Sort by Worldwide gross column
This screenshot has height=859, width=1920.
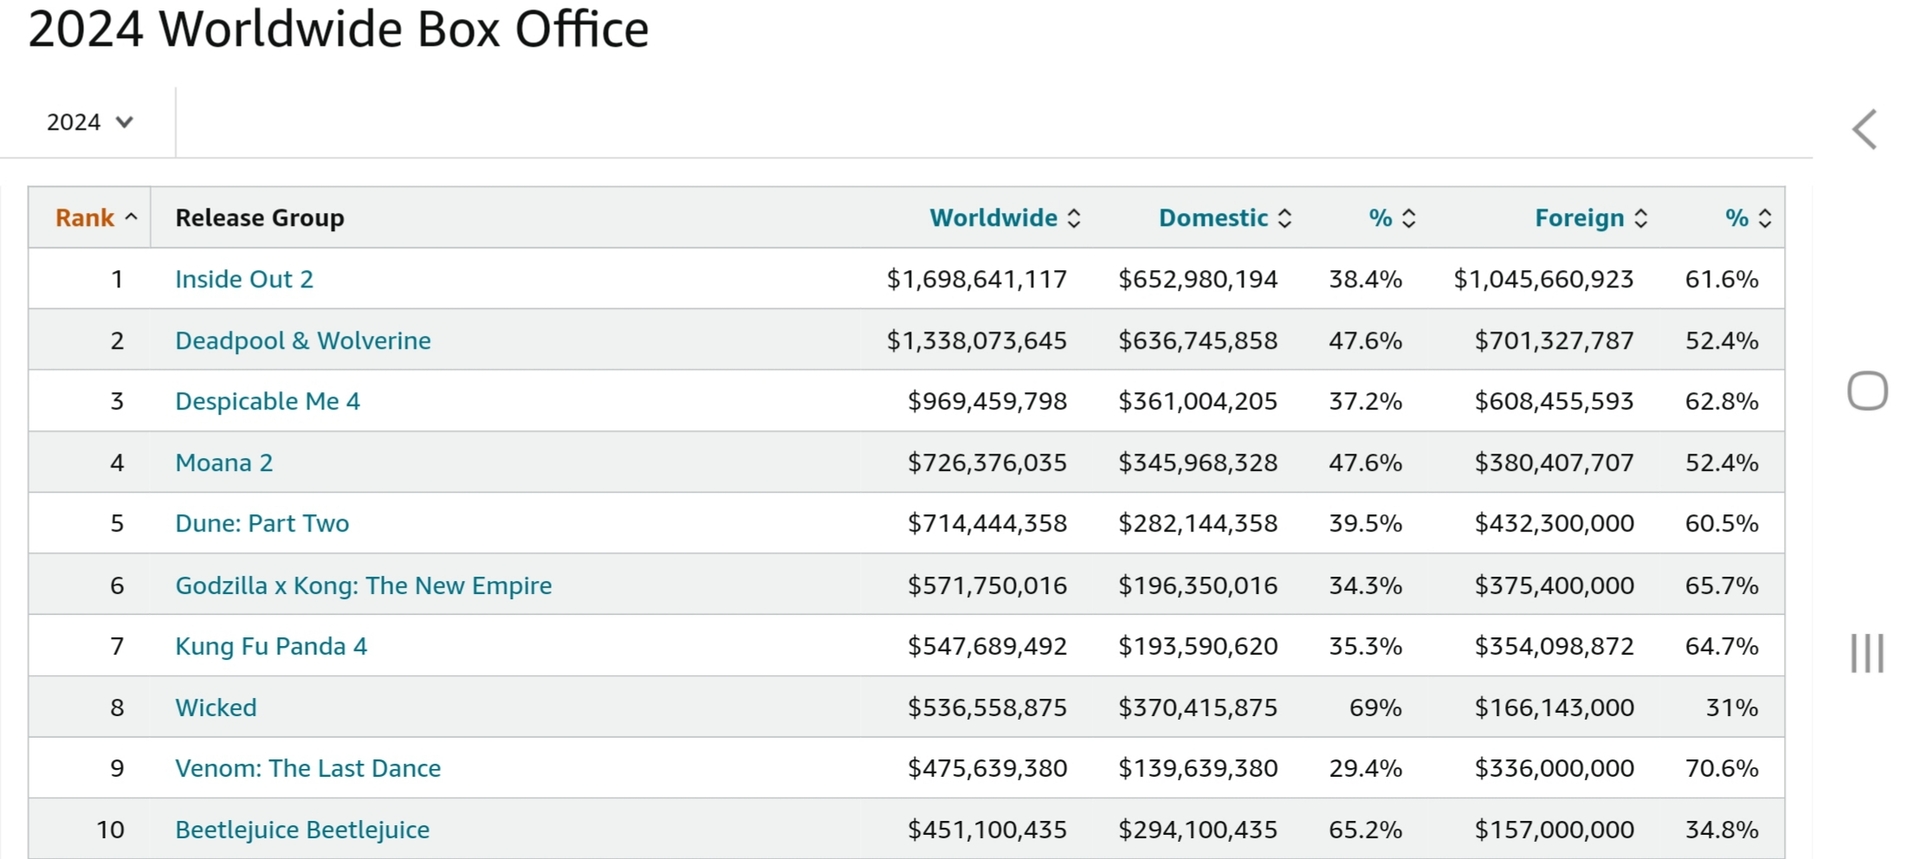1005,218
